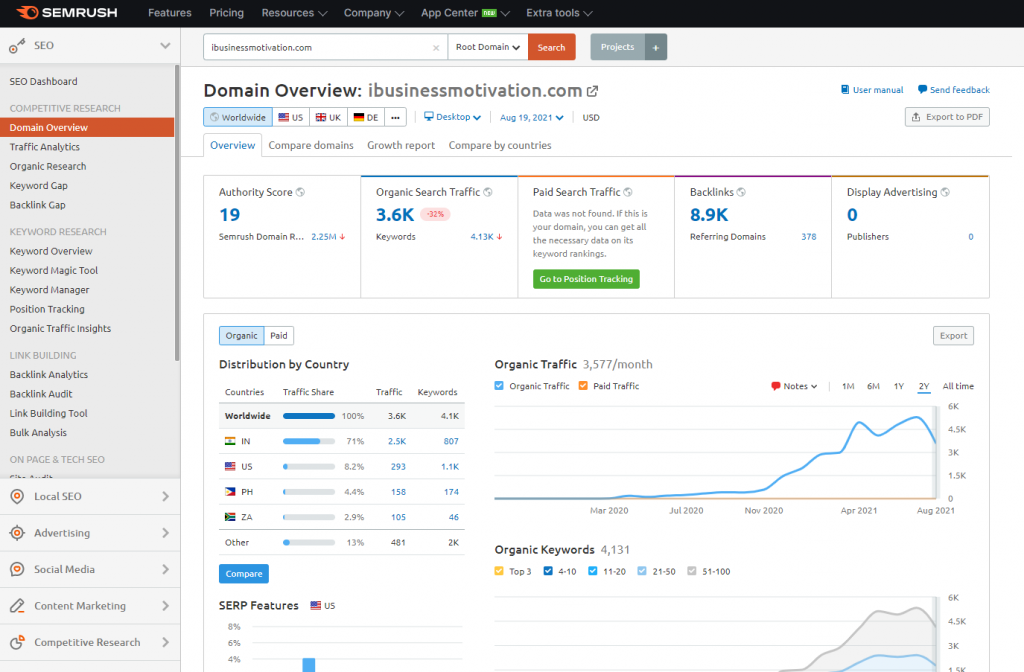
Task: Click the globe icon beside Authority Score
Action: click(300, 192)
